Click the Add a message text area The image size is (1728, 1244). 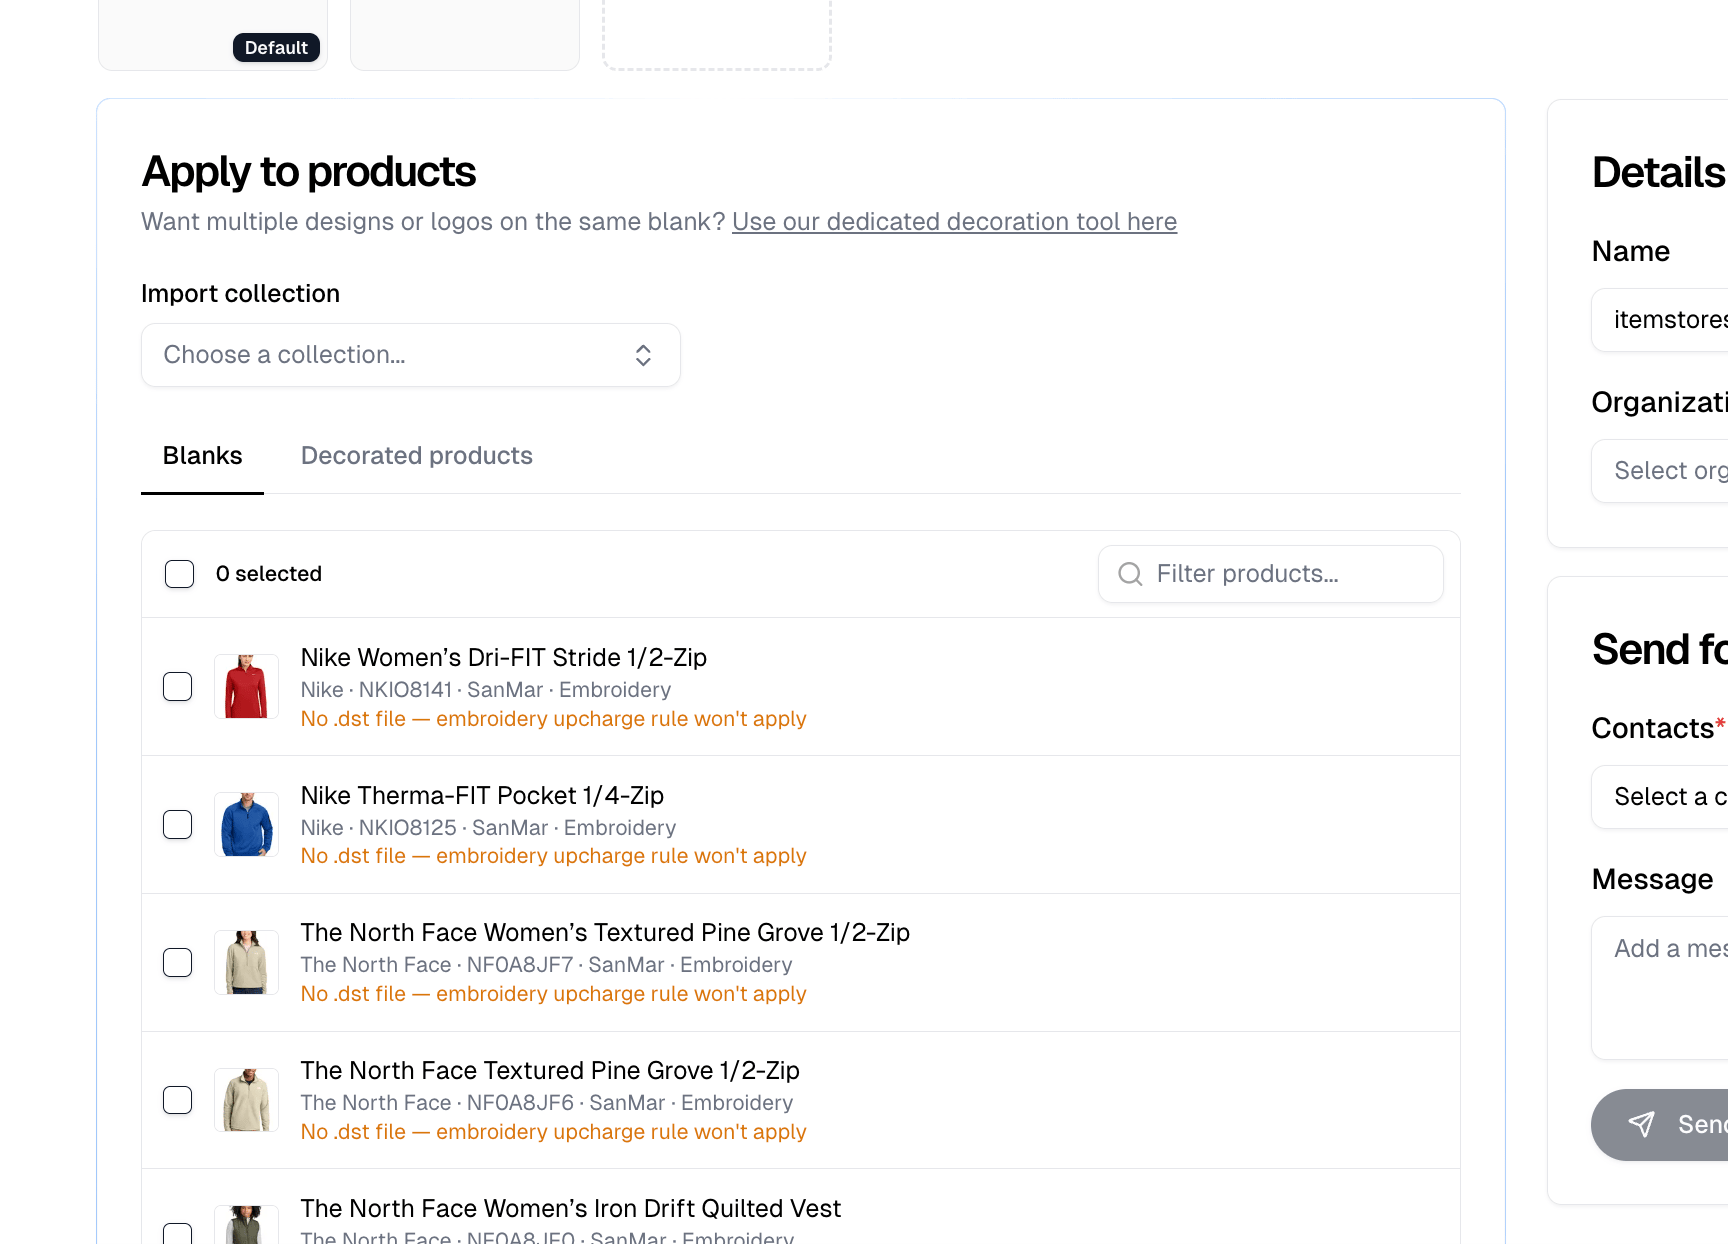(1660, 988)
